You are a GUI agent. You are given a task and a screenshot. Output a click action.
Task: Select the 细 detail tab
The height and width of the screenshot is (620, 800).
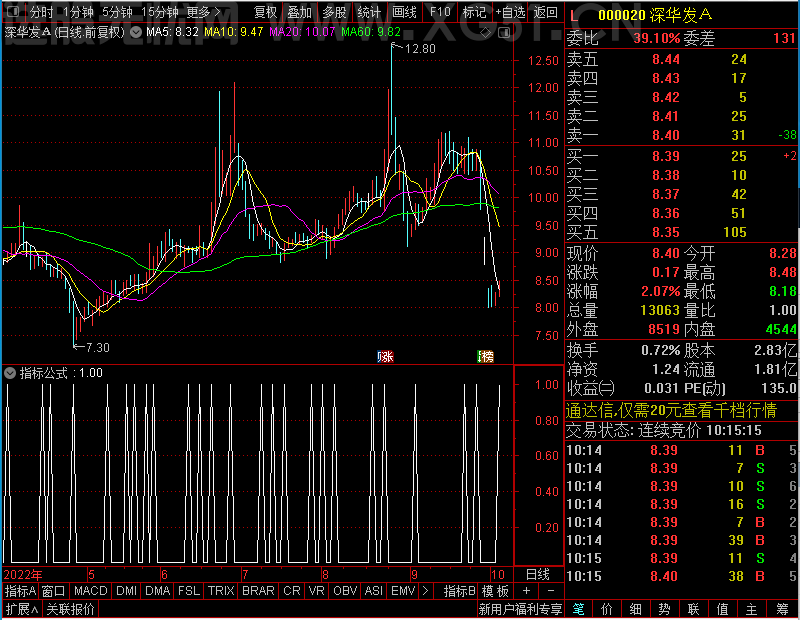click(x=636, y=609)
